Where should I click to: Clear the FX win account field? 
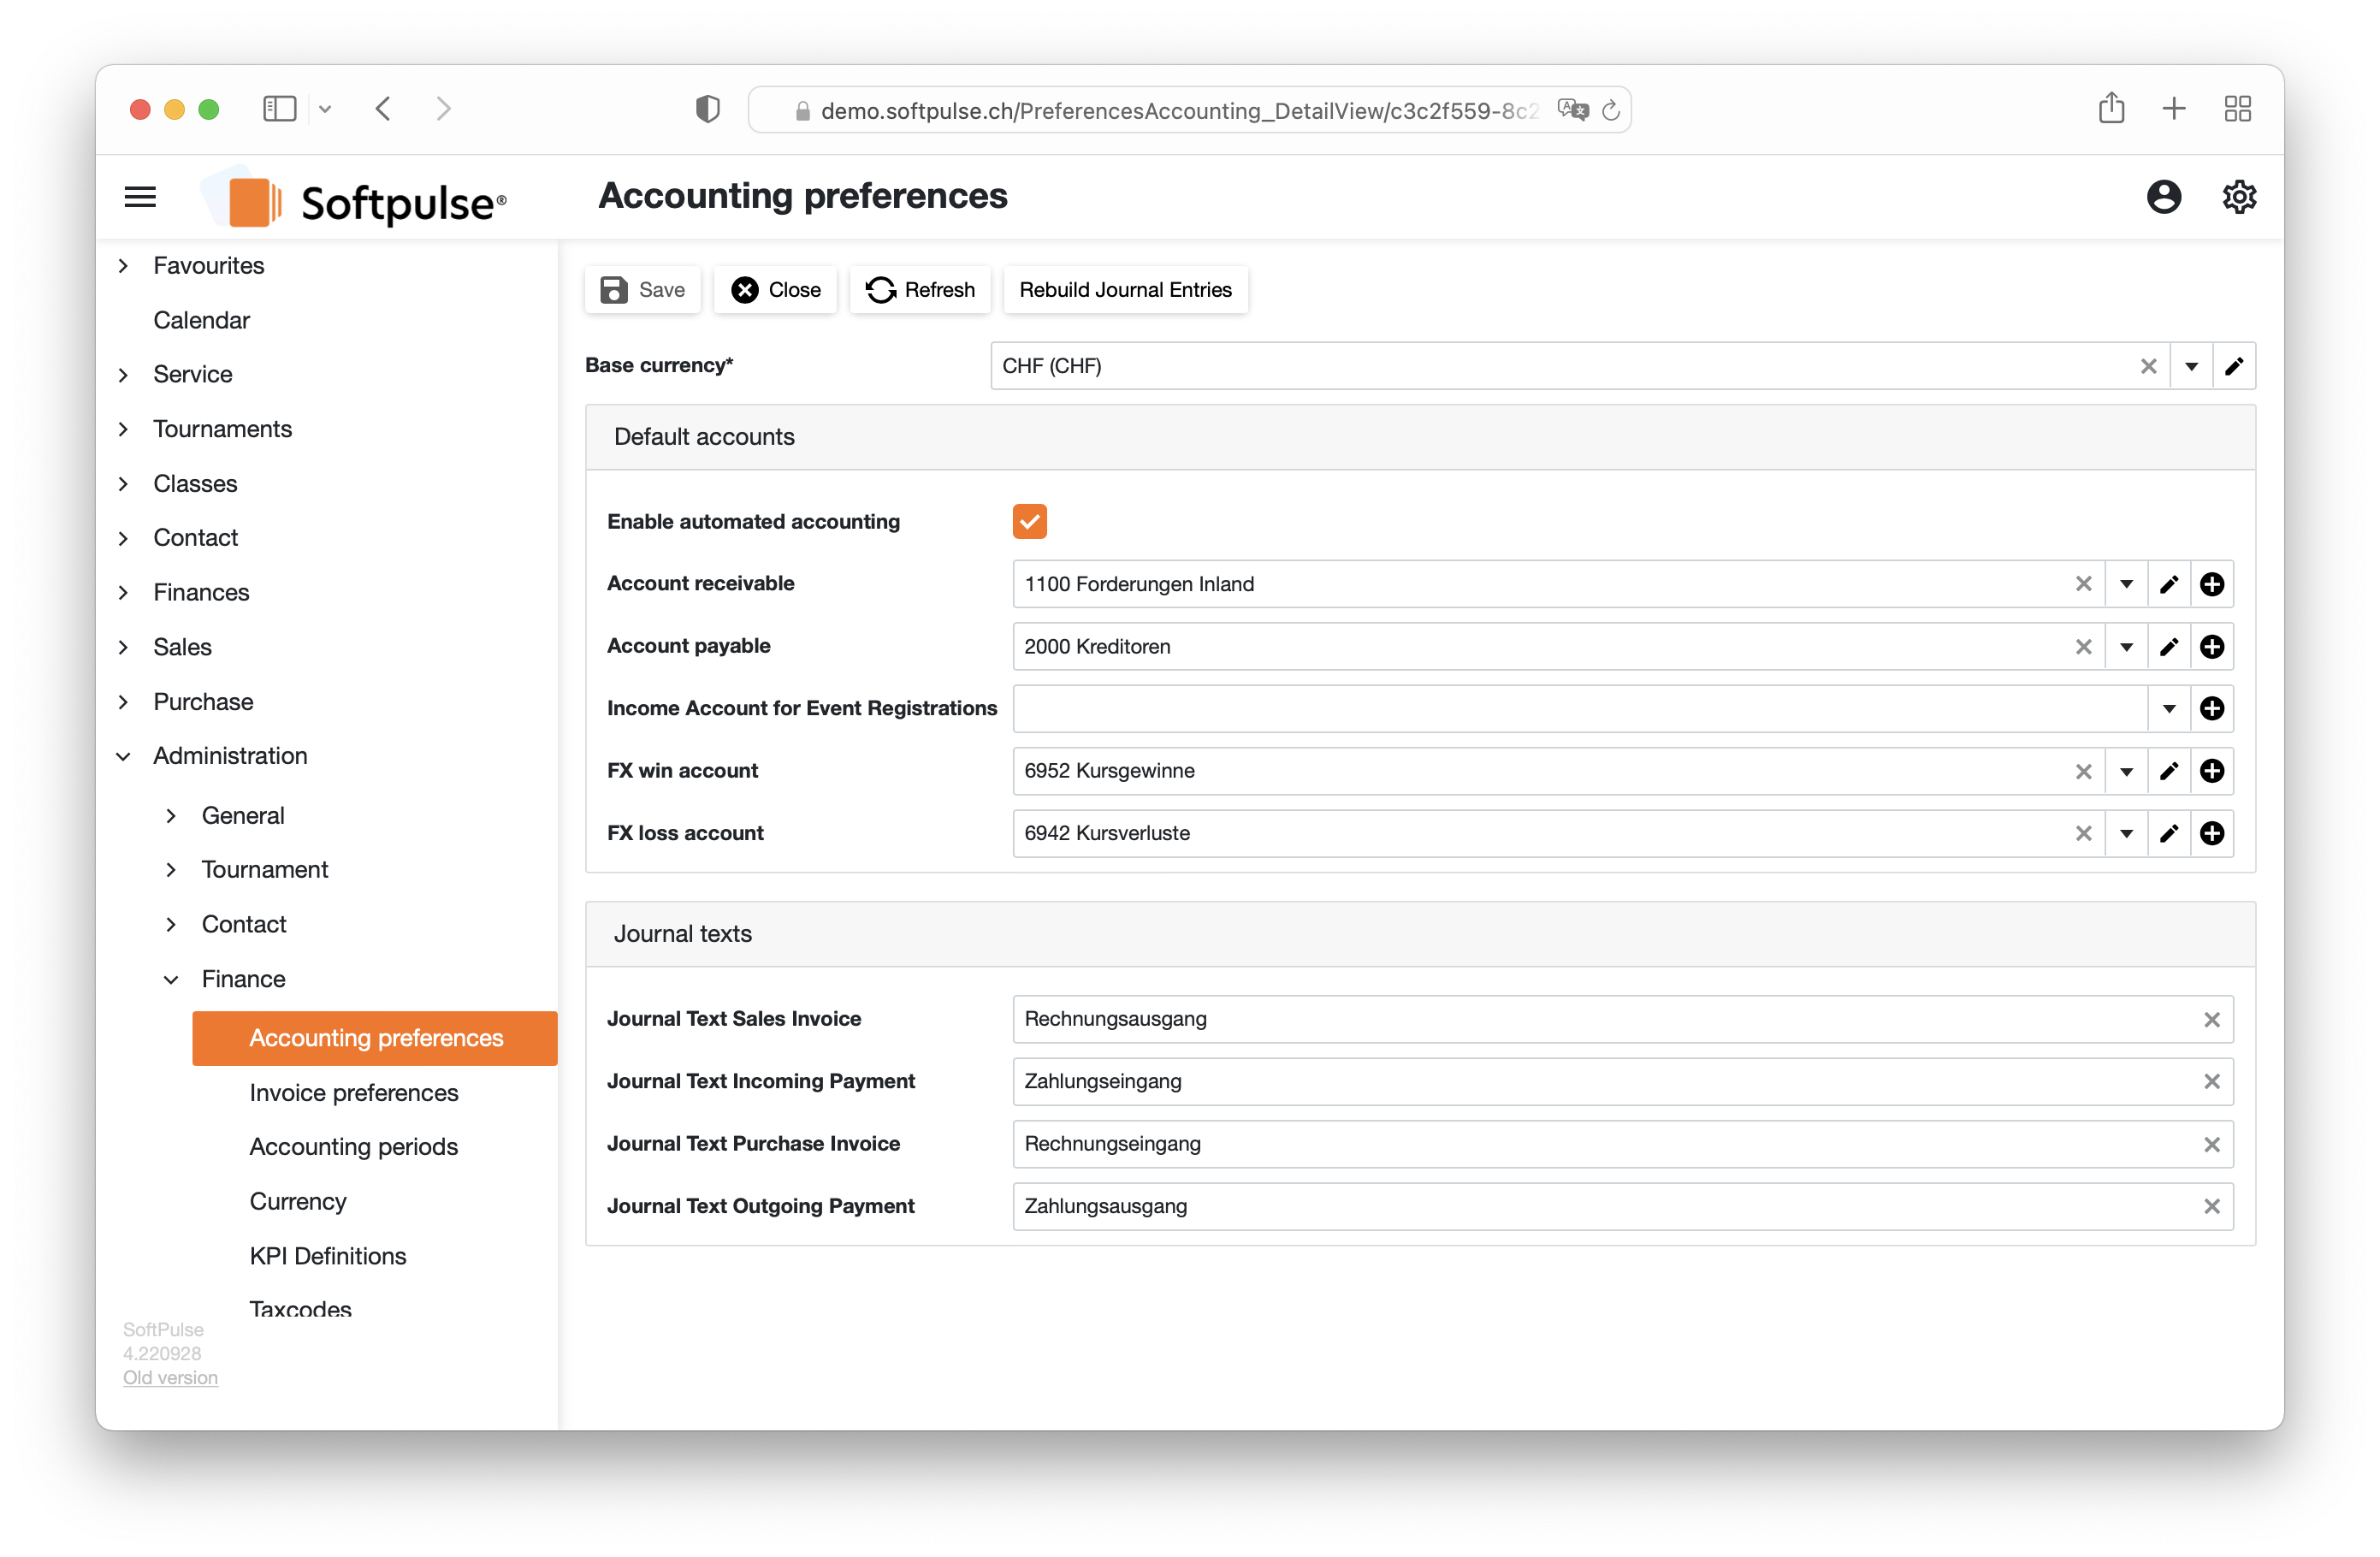click(2083, 771)
